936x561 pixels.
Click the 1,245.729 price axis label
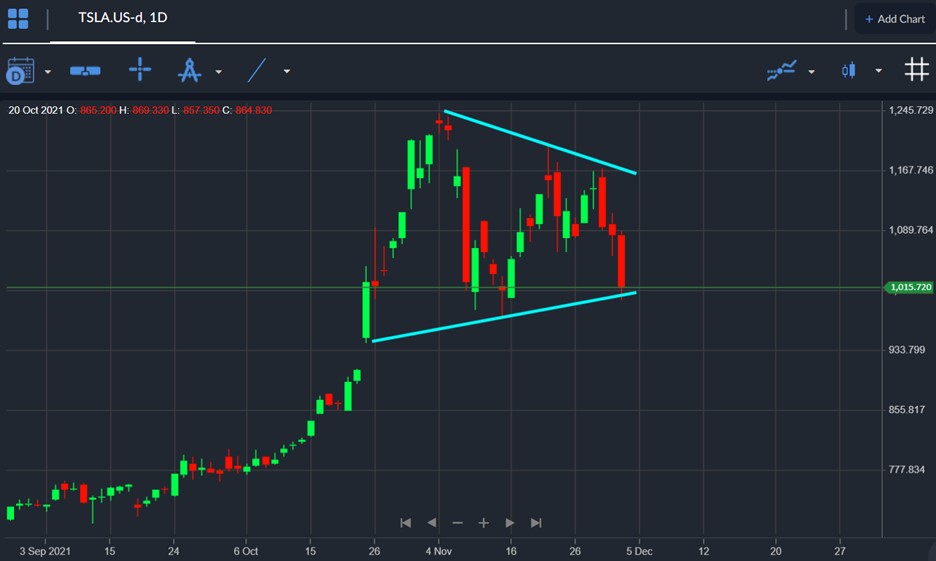pyautogui.click(x=910, y=110)
